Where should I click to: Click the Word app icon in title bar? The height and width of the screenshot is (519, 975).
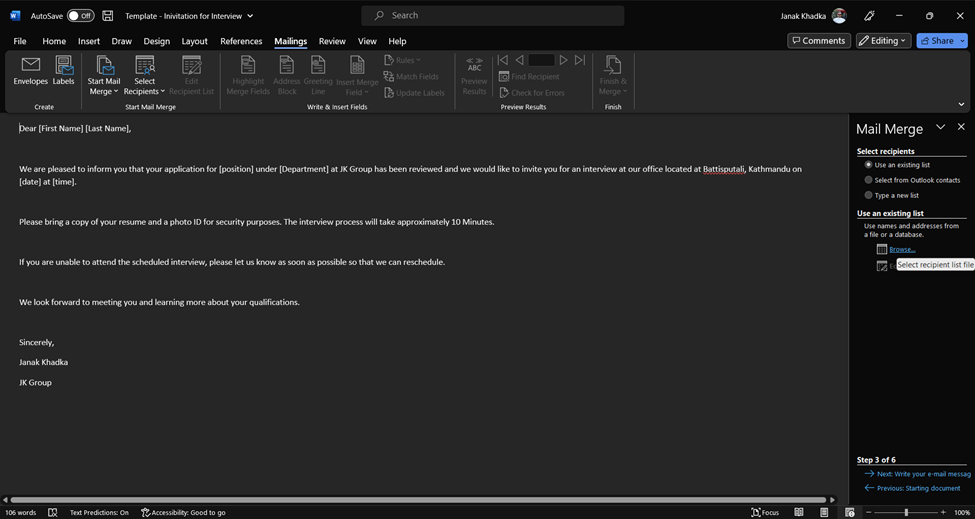[x=15, y=16]
